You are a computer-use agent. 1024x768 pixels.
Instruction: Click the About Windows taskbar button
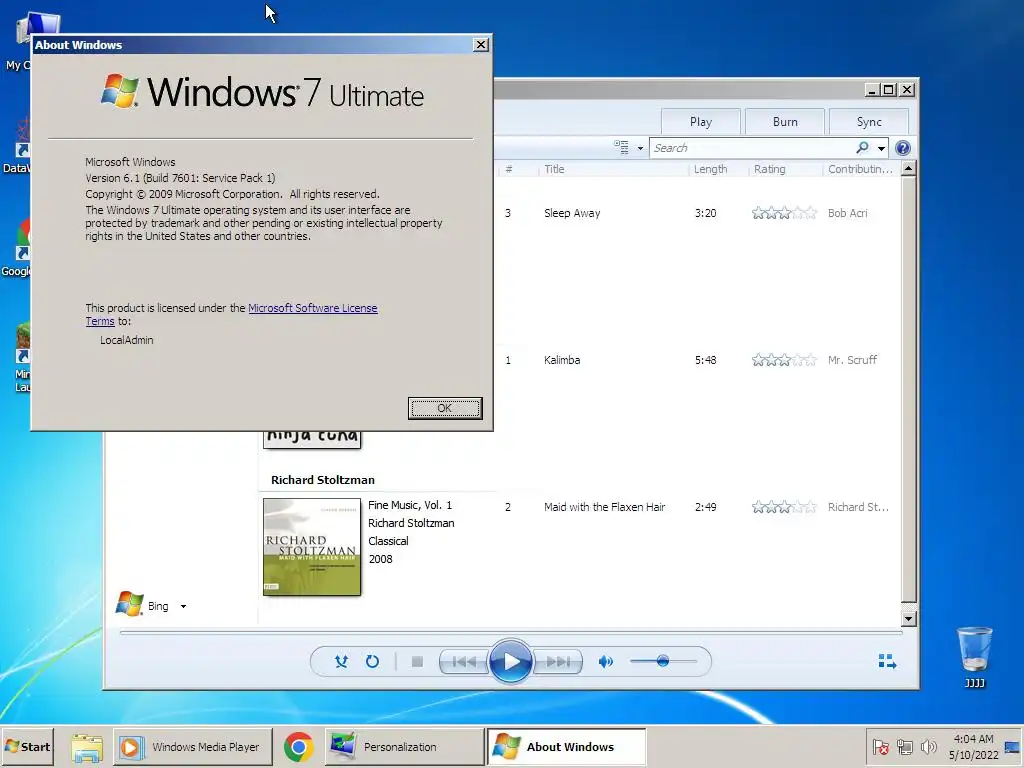pos(566,747)
